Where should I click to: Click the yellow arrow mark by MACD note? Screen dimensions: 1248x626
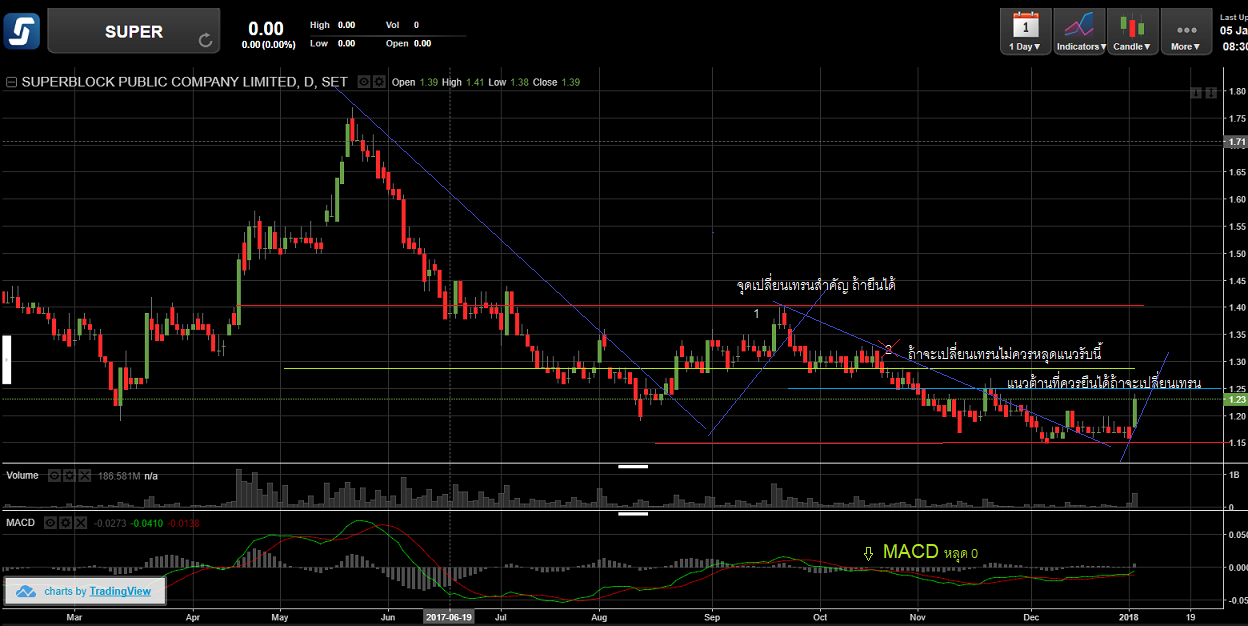tap(868, 552)
